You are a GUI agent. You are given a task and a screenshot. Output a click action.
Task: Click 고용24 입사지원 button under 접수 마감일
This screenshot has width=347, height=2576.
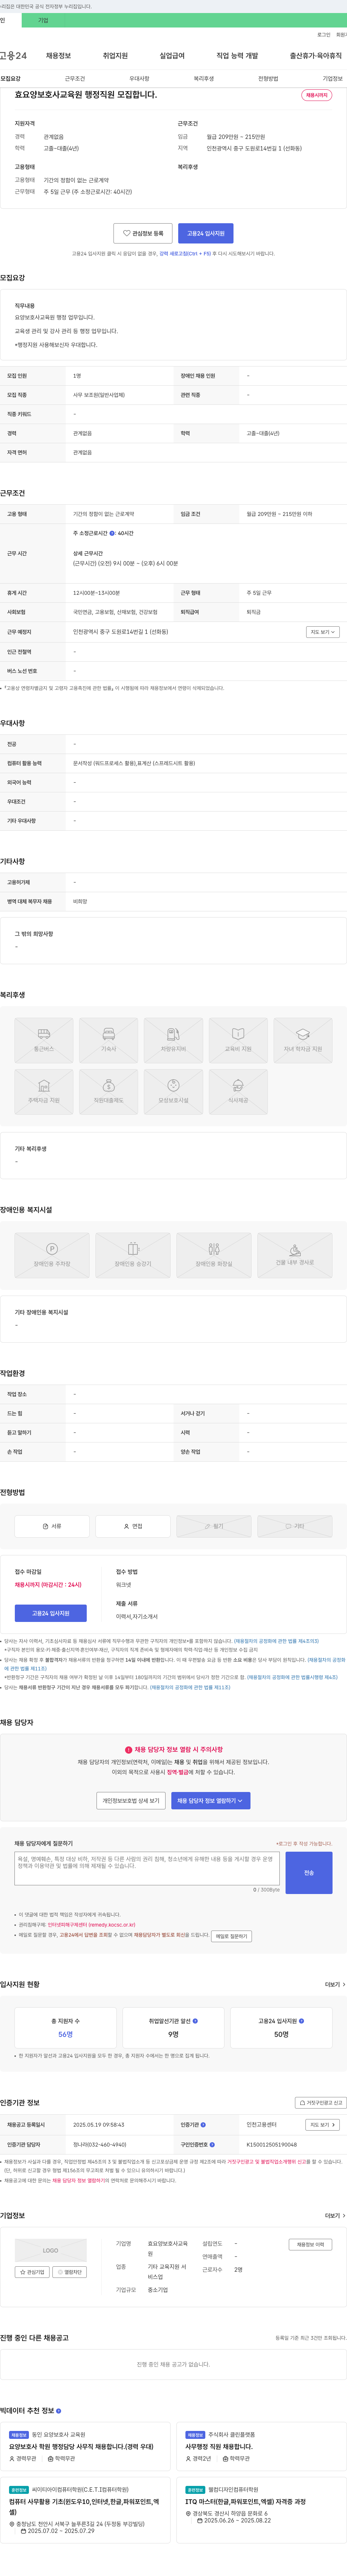[x=51, y=1613]
